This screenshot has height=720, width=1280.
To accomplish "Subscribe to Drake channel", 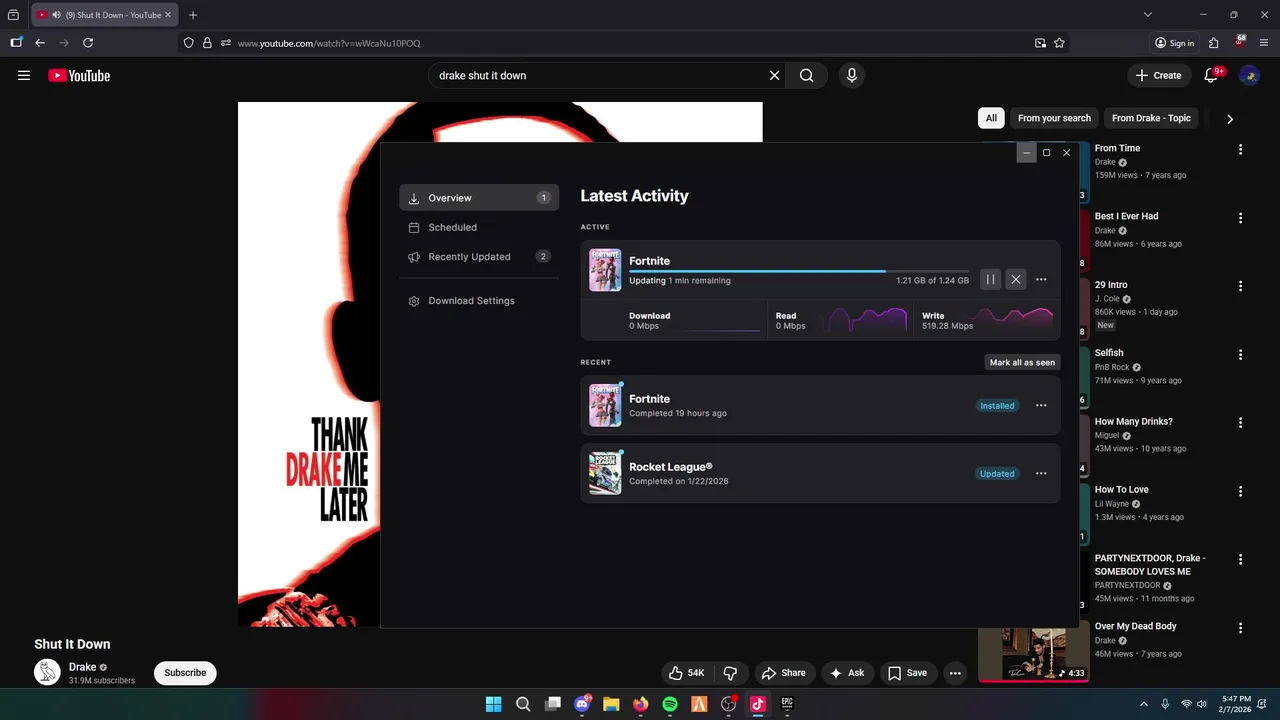I will (185, 673).
